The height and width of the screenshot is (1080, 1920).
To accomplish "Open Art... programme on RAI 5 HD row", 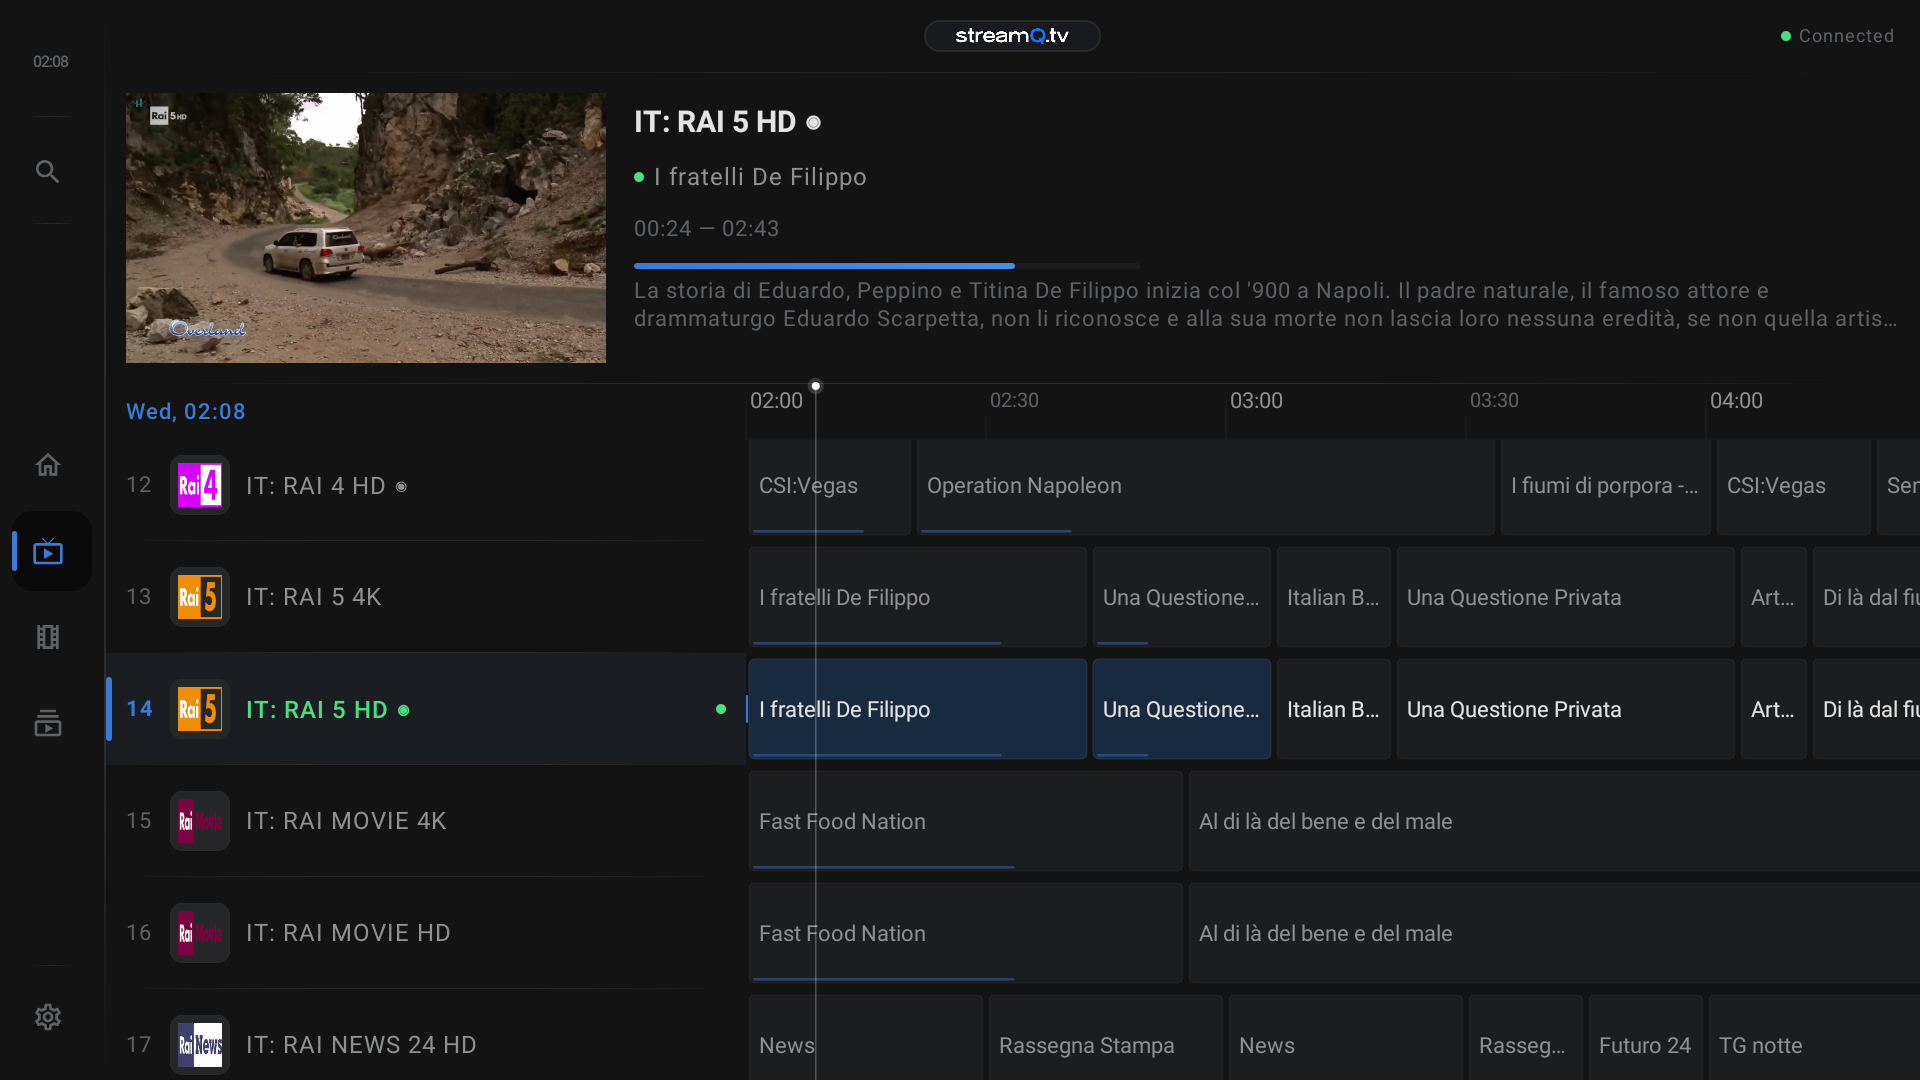I will [1774, 709].
